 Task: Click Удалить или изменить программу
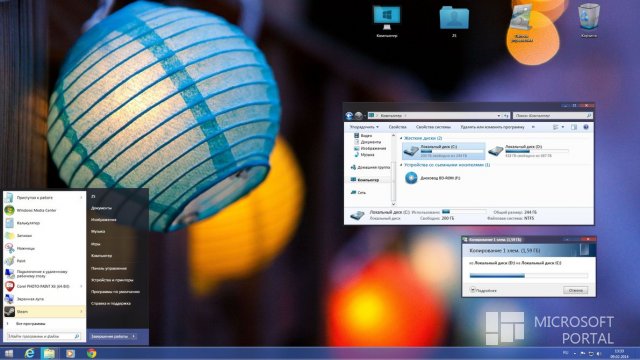[492, 127]
